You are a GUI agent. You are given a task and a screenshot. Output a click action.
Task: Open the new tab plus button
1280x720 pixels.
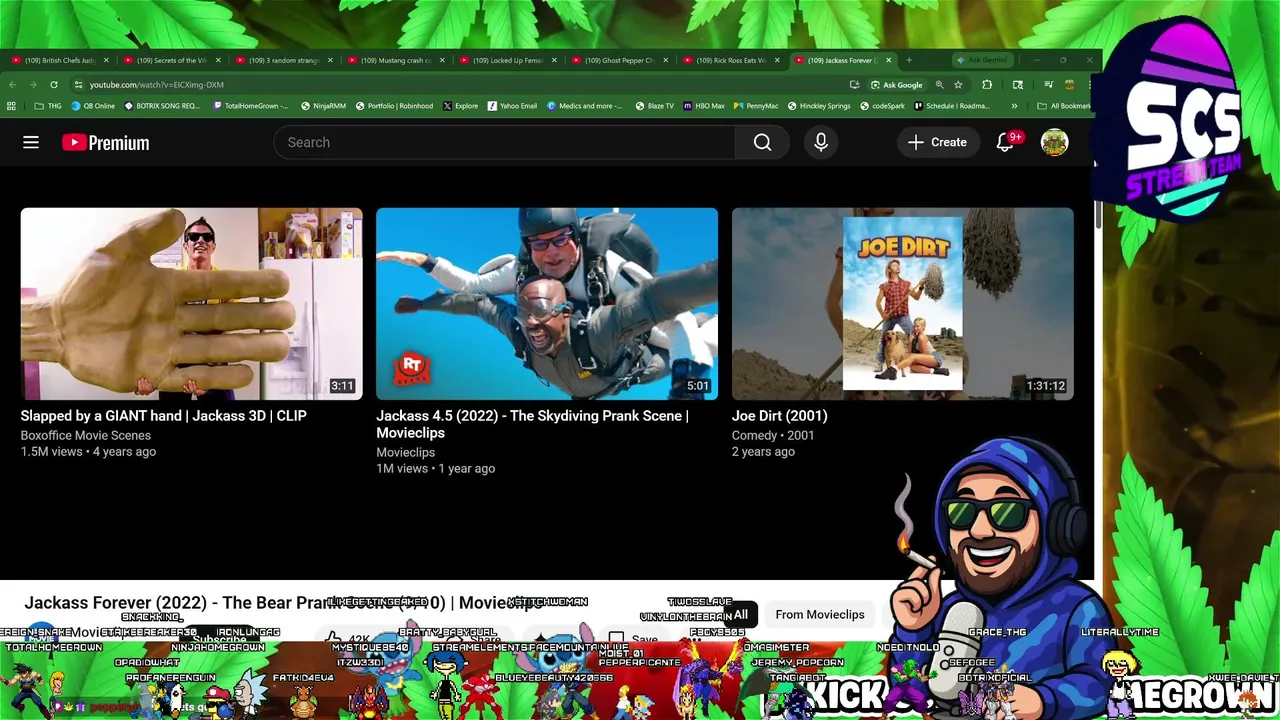point(909,60)
